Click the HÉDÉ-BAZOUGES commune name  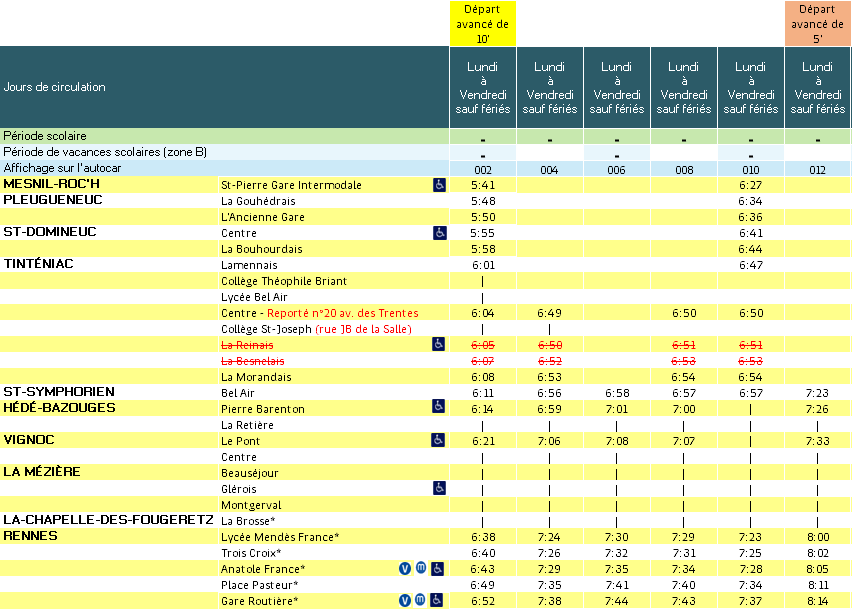(59, 408)
